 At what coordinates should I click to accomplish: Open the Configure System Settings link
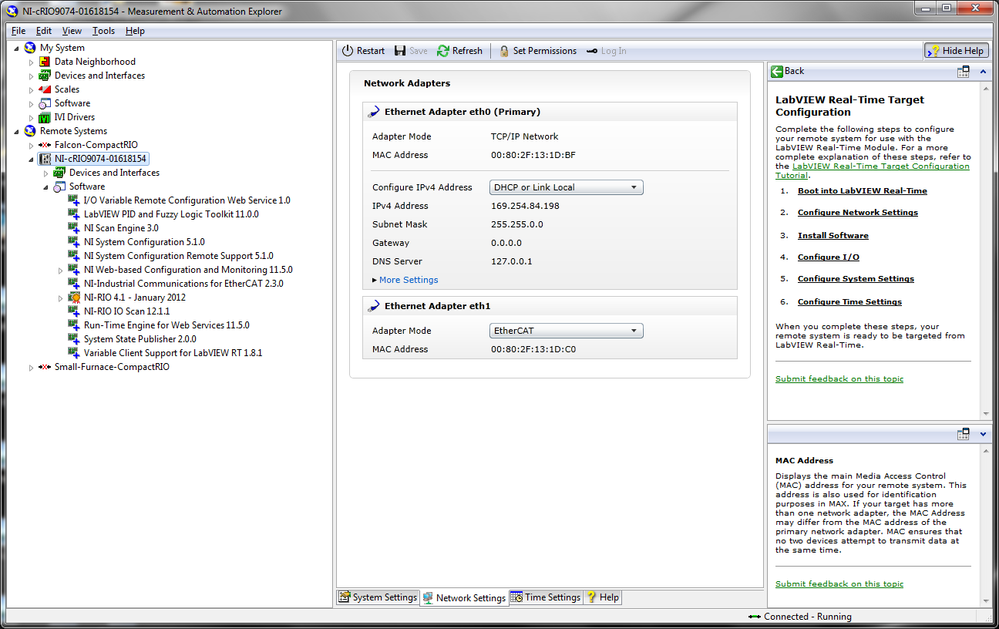point(856,278)
